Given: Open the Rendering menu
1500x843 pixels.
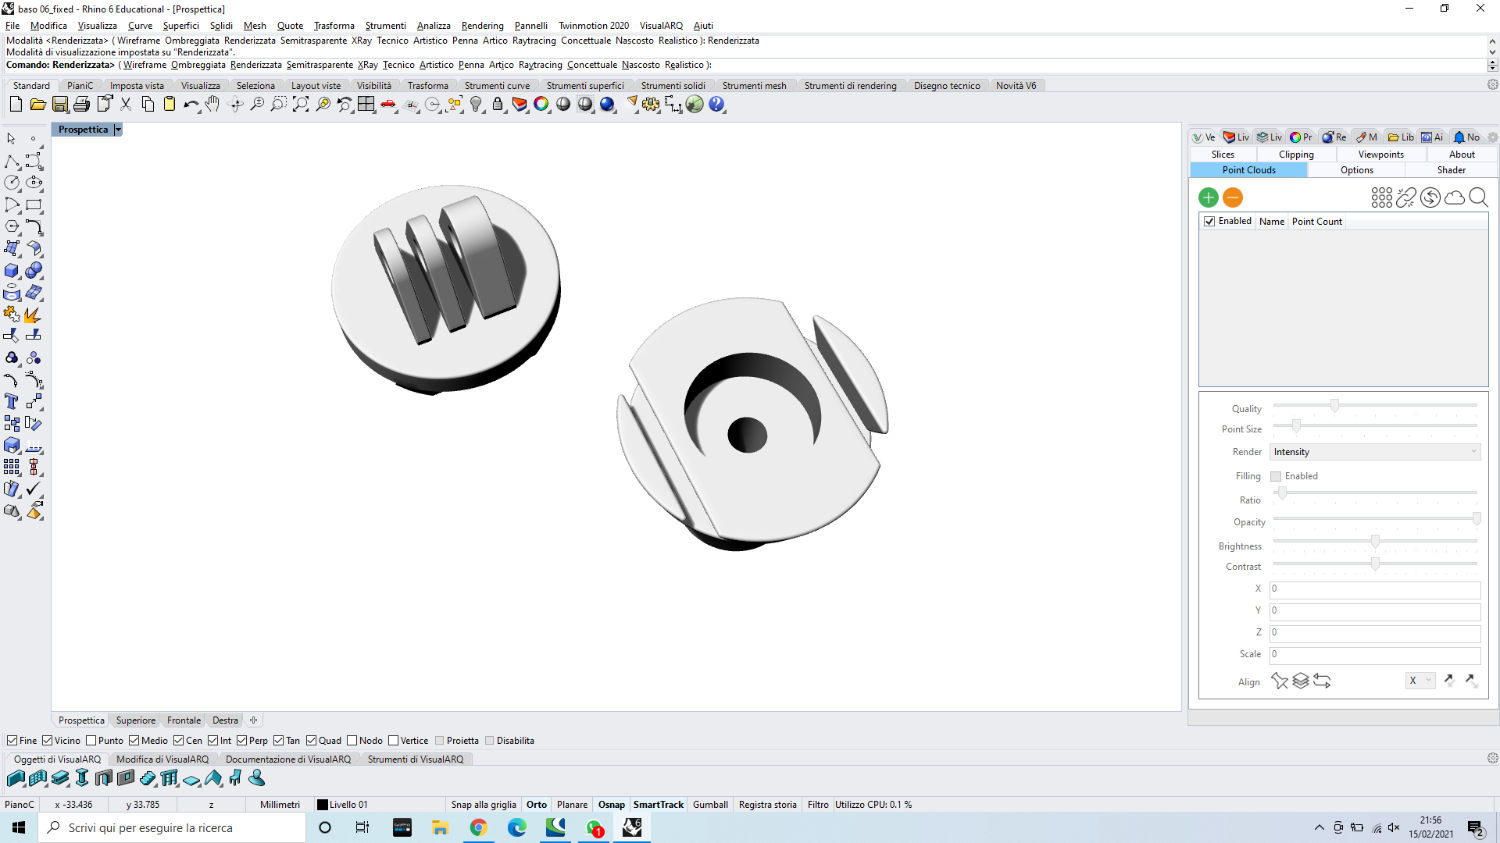Looking at the screenshot, I should 482,26.
